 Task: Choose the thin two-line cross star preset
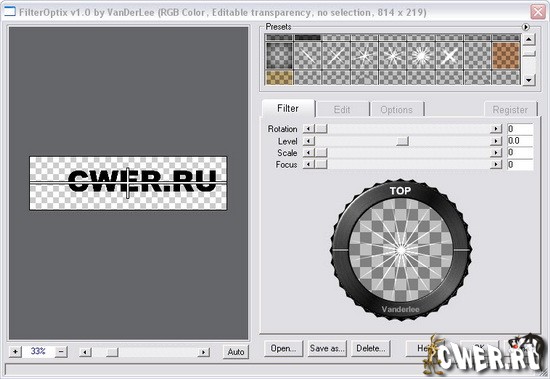(336, 55)
